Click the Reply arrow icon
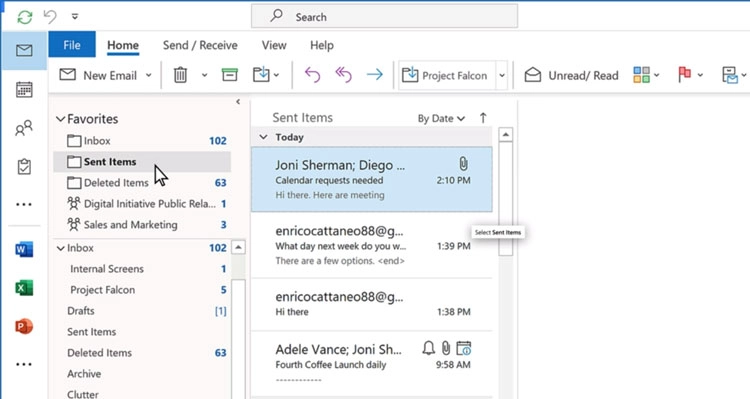The height and width of the screenshot is (399, 750). [x=312, y=75]
